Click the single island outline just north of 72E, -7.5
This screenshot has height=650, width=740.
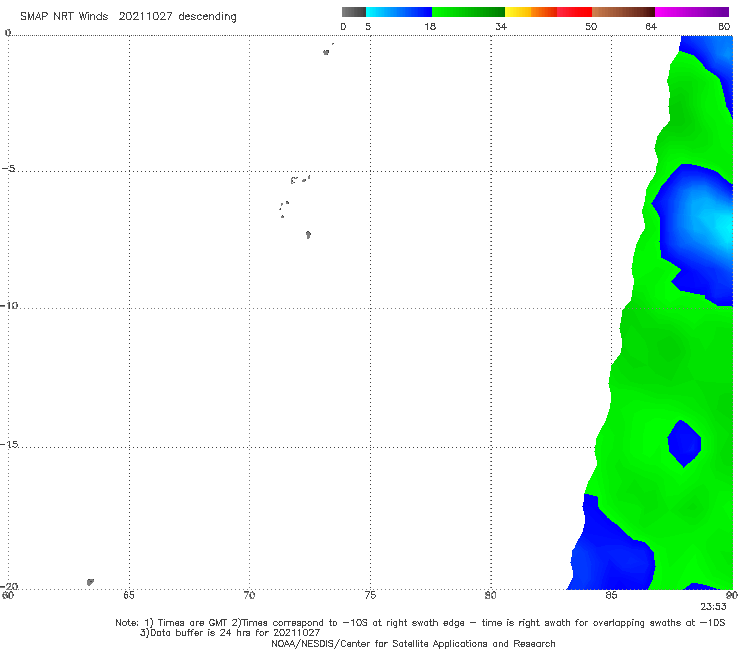pos(308,235)
